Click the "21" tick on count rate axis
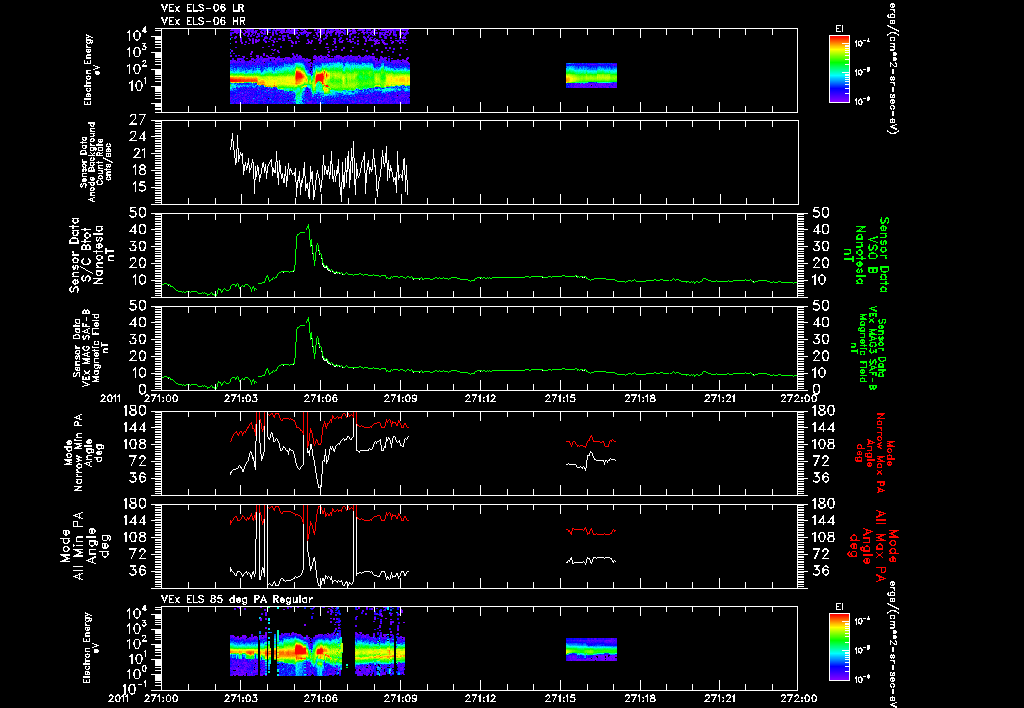Image resolution: width=1024 pixels, height=708 pixels. click(x=137, y=153)
